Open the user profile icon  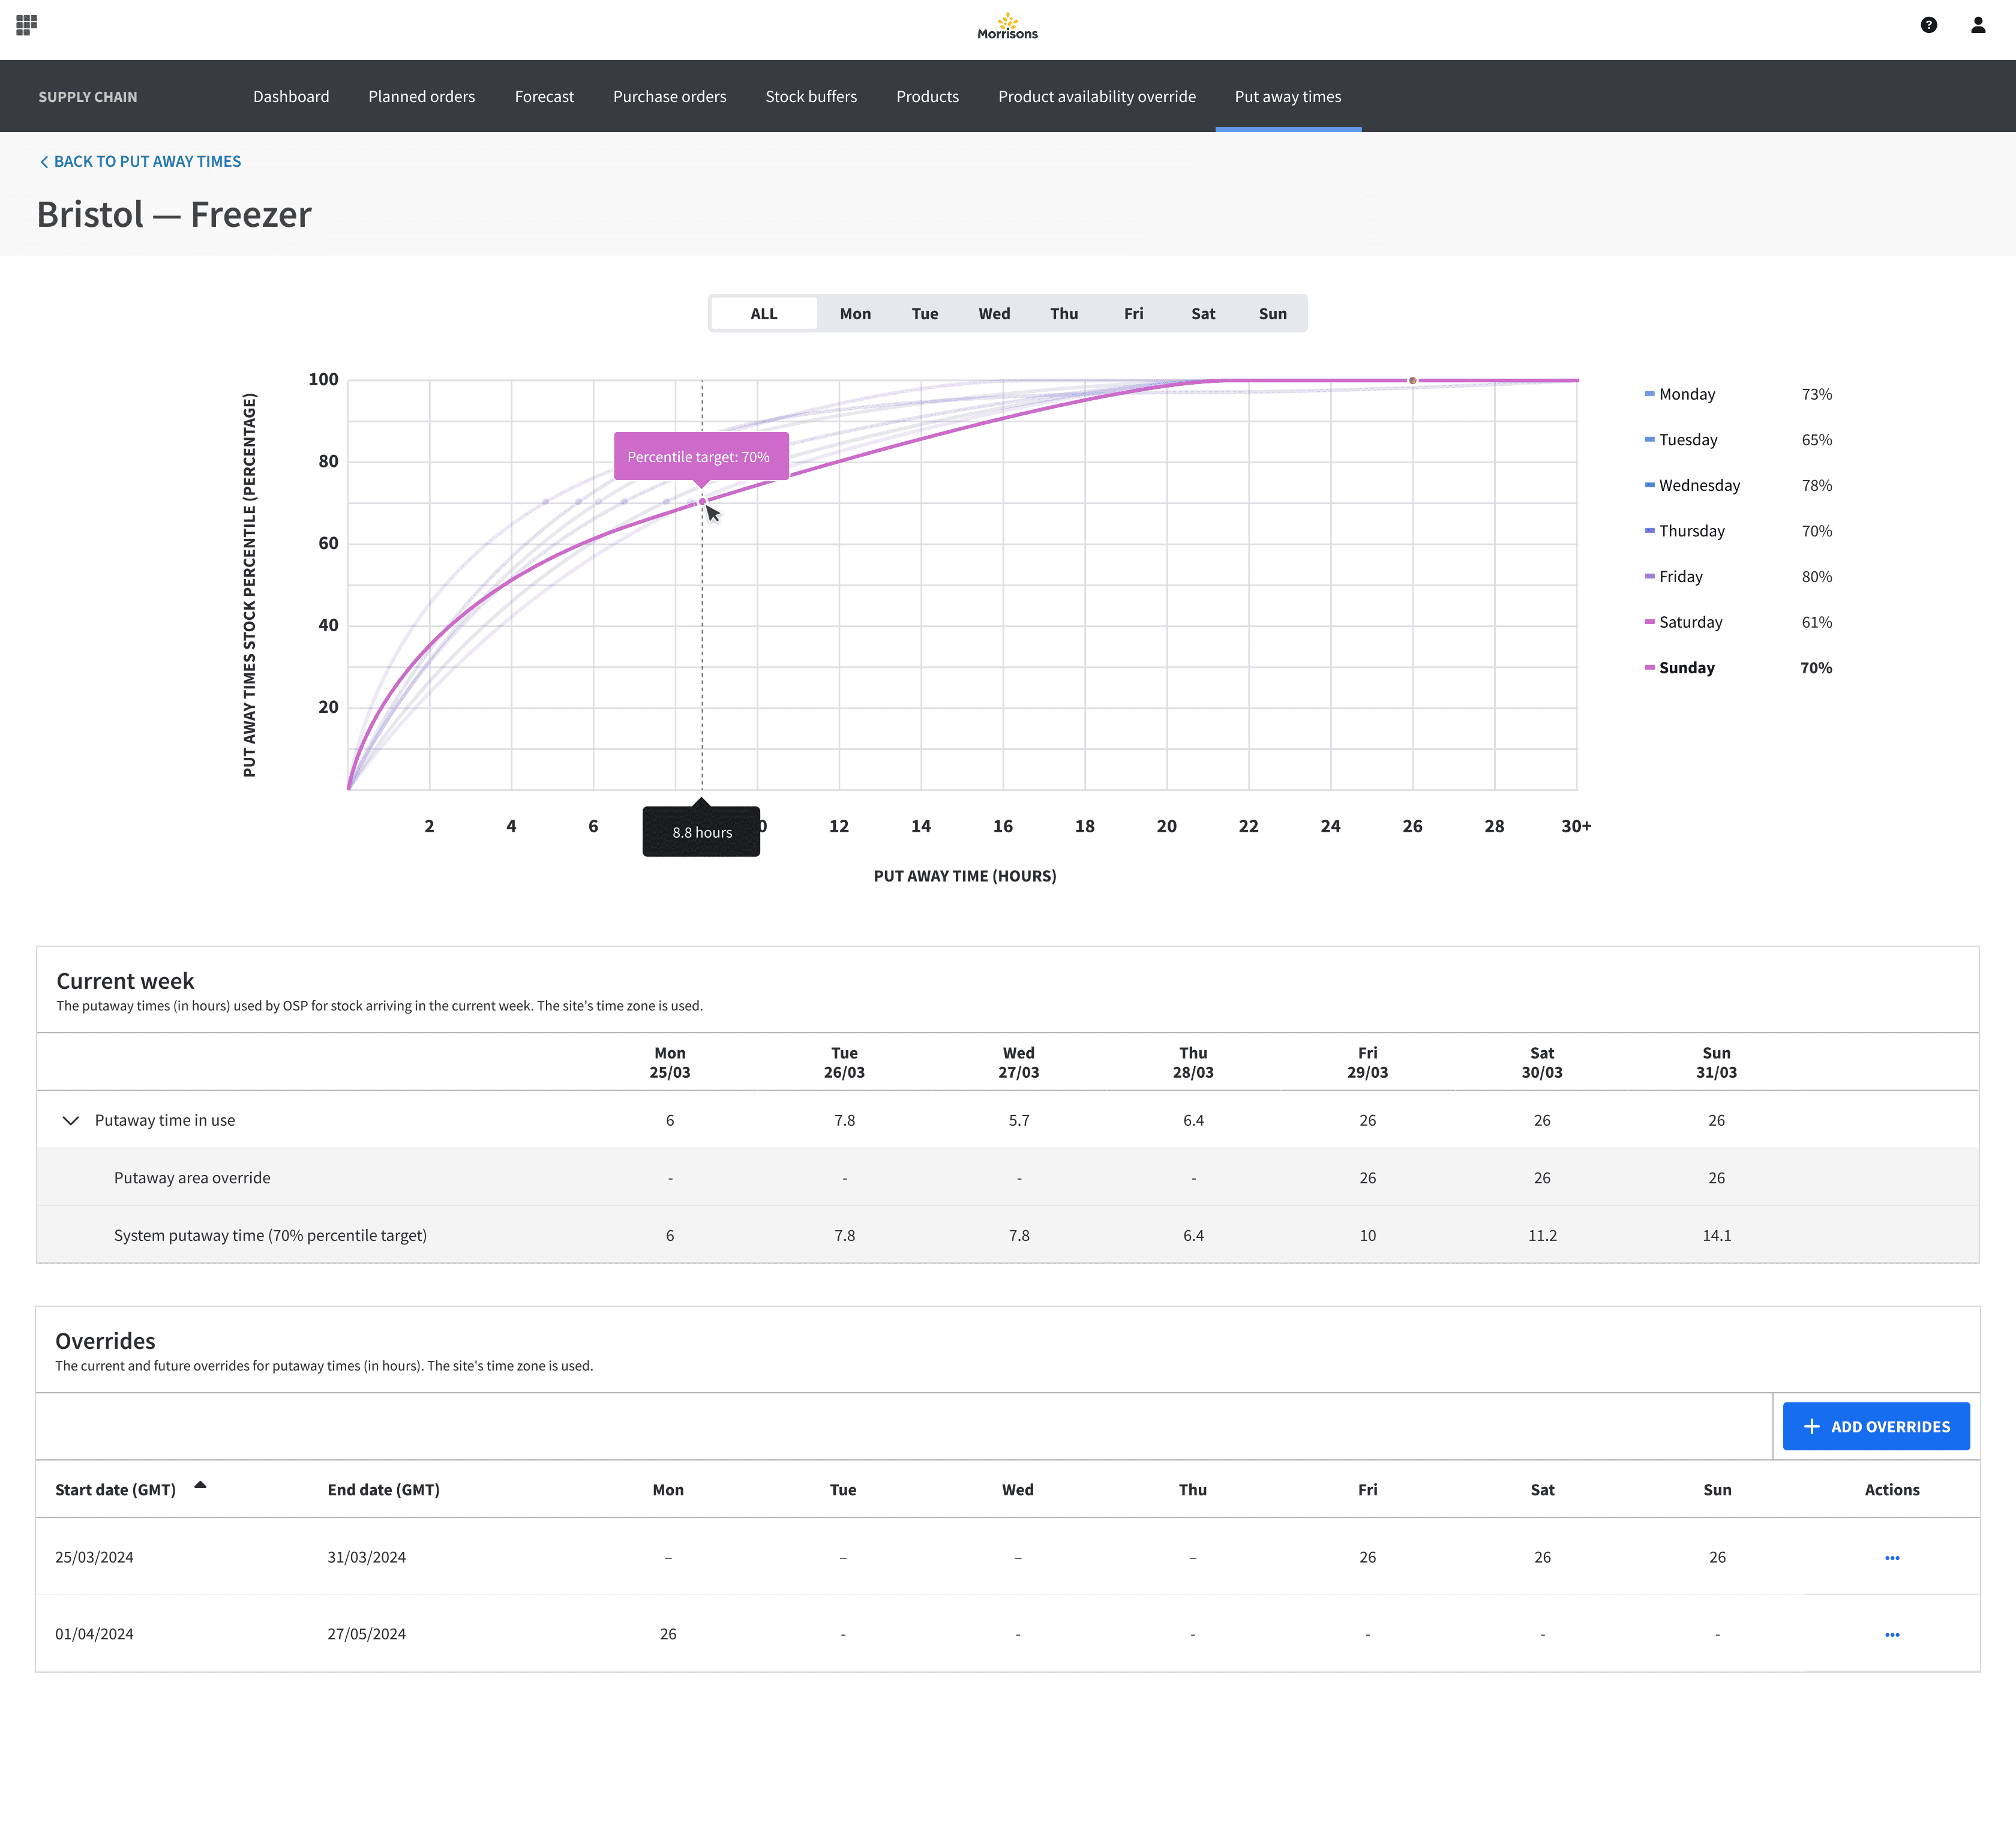(x=1977, y=25)
